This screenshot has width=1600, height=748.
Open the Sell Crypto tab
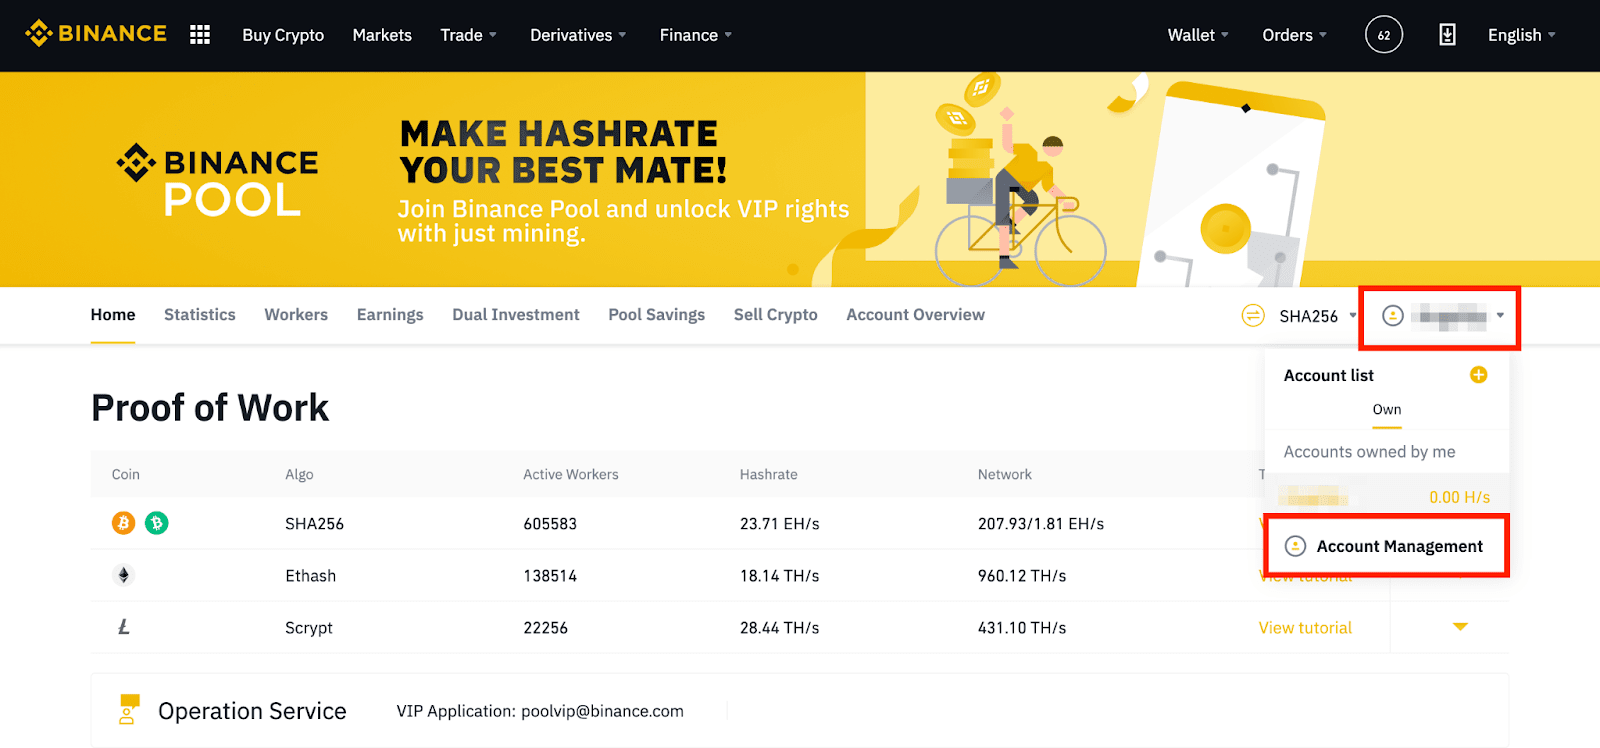(x=776, y=315)
